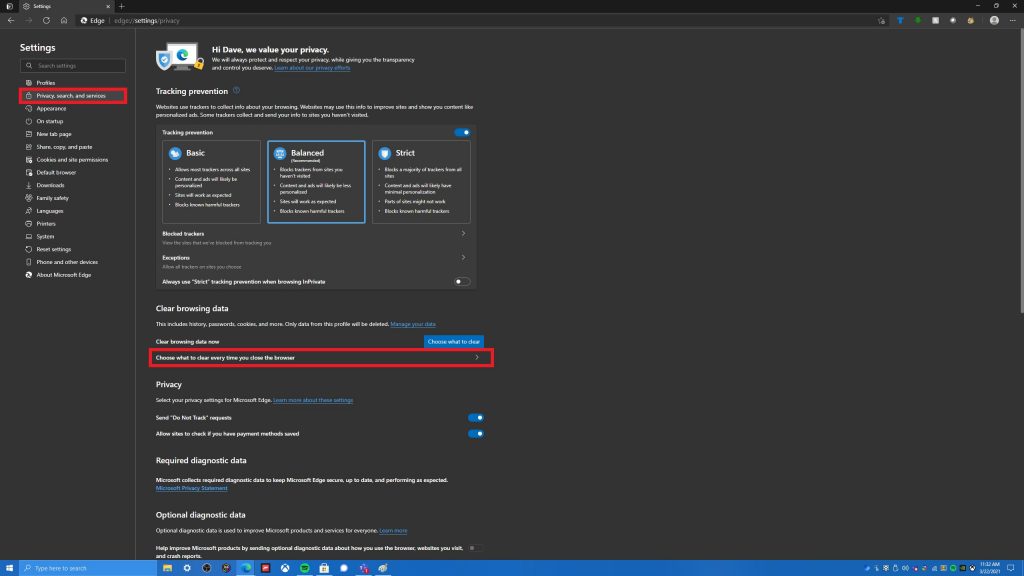Open Spotify from the taskbar
Image resolution: width=1024 pixels, height=576 pixels.
click(305, 568)
